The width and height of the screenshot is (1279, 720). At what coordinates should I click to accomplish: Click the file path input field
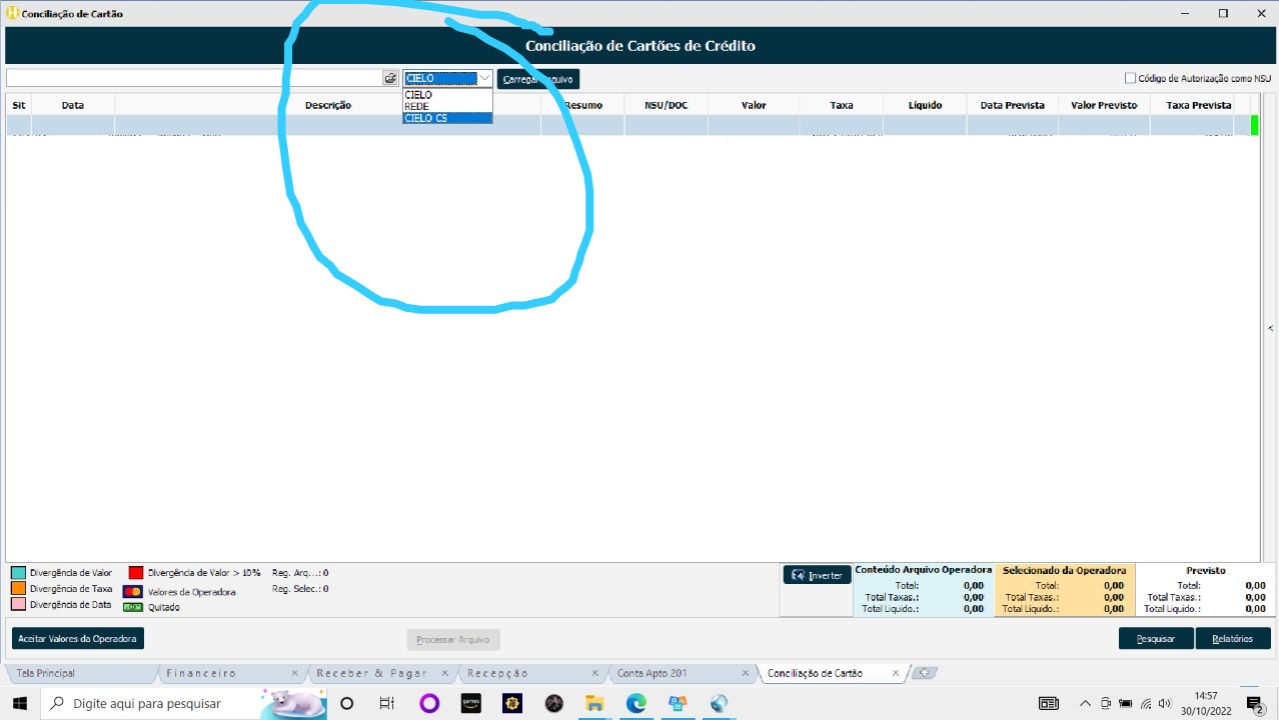click(x=193, y=78)
